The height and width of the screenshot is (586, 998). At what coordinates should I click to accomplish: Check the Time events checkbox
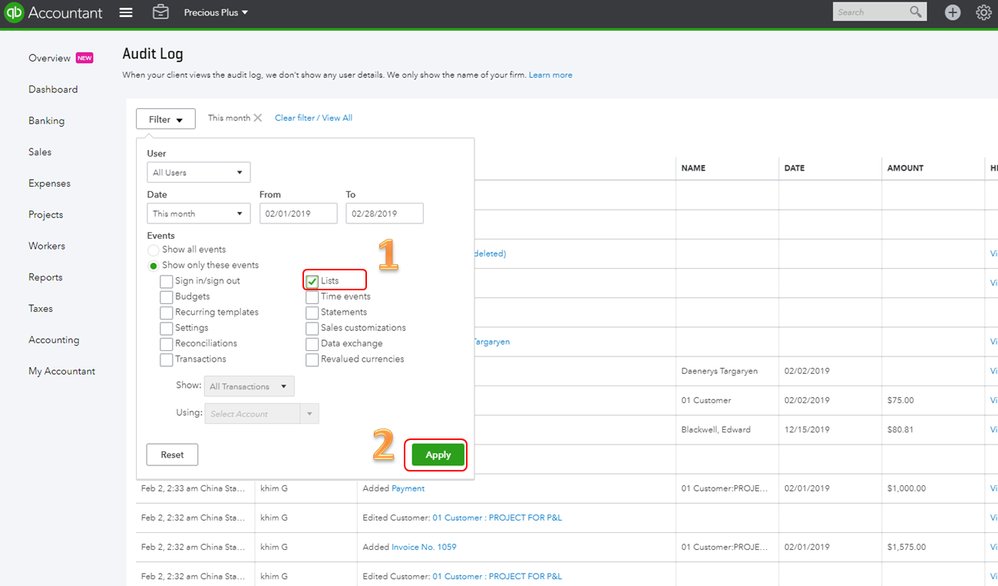point(312,297)
